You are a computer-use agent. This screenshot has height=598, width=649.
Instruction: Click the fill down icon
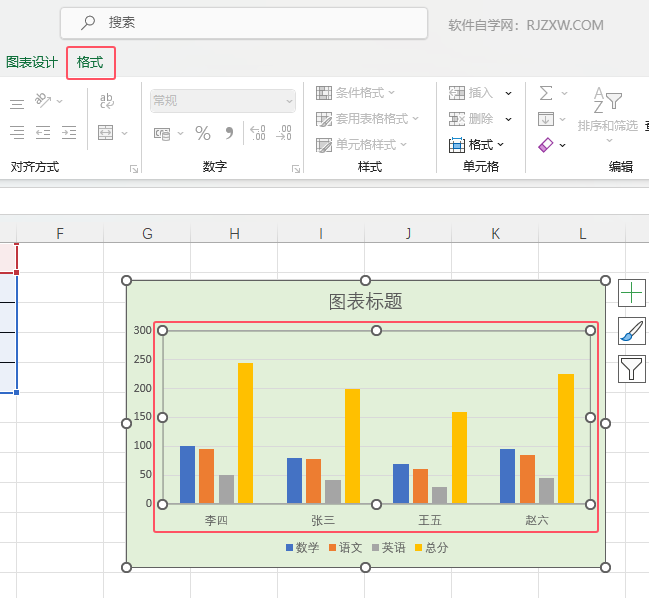(546, 119)
